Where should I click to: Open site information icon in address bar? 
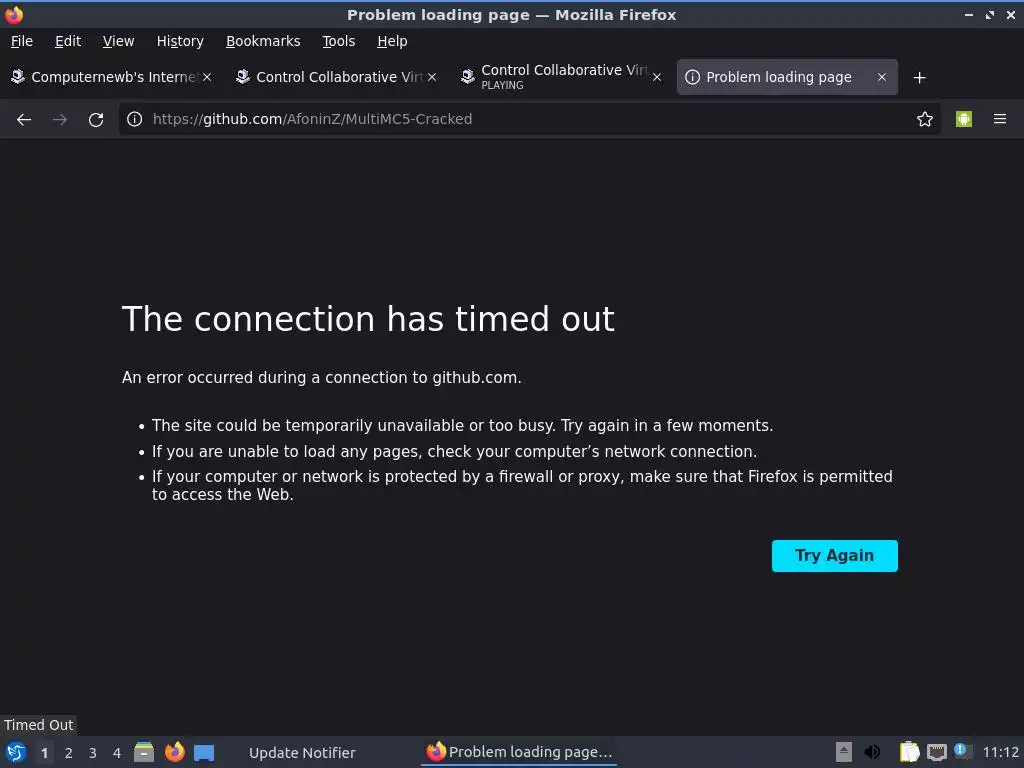(x=135, y=119)
